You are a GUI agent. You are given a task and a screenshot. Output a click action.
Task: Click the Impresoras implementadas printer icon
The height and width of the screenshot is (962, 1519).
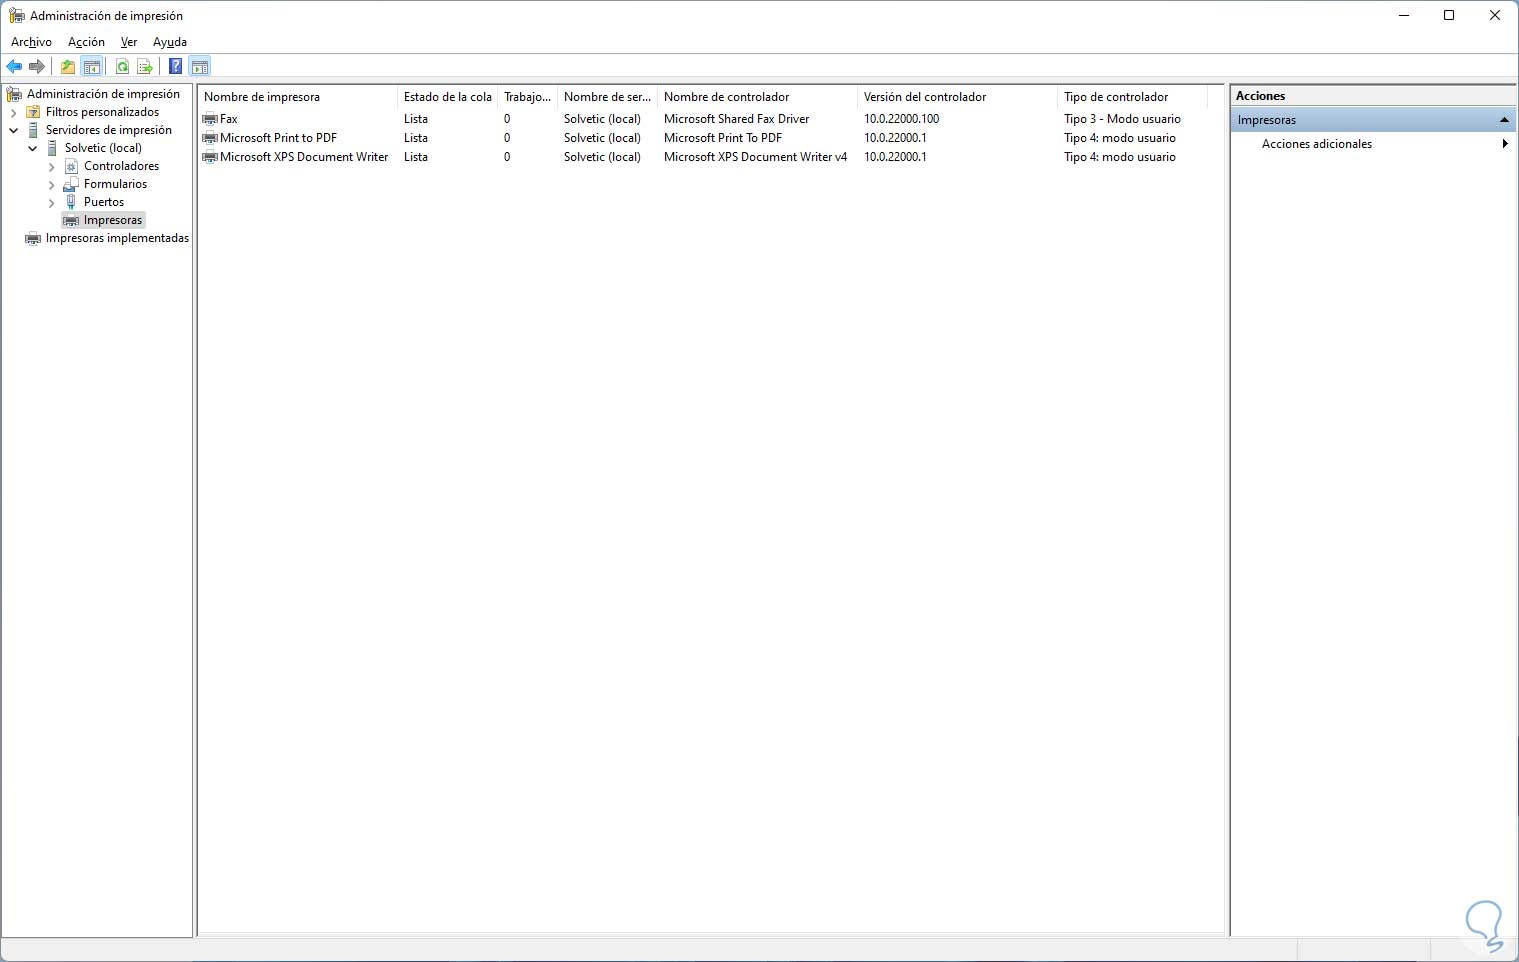tap(33, 238)
